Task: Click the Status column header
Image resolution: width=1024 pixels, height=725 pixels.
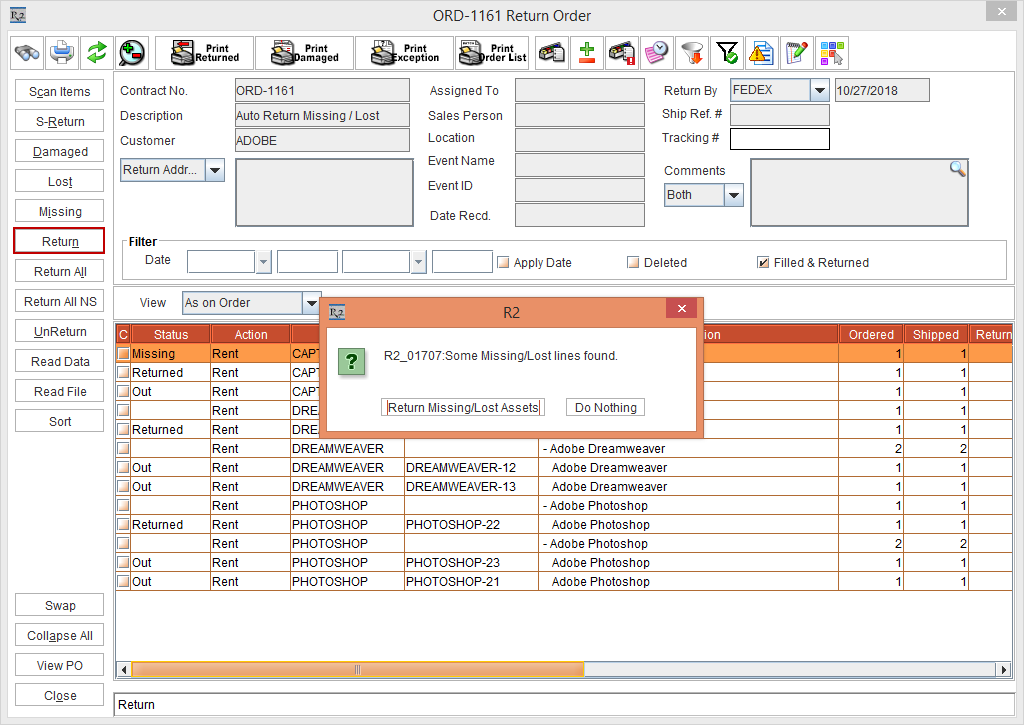Action: coord(170,335)
